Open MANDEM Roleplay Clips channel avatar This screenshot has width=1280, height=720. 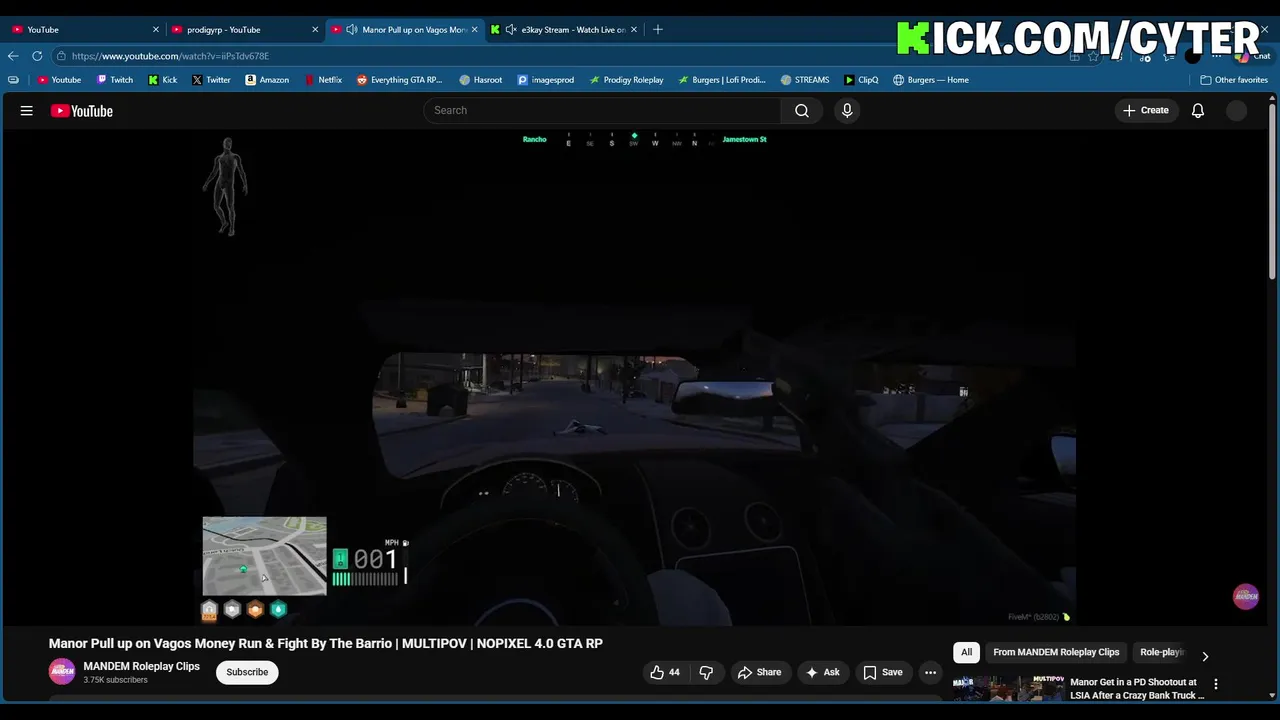coord(62,672)
